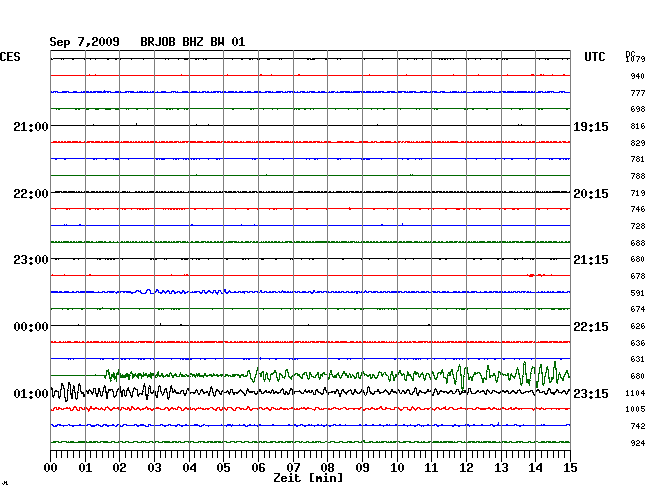This screenshot has height=494, width=650.
Task: Click x-axis minute label 02
Action: (119, 468)
